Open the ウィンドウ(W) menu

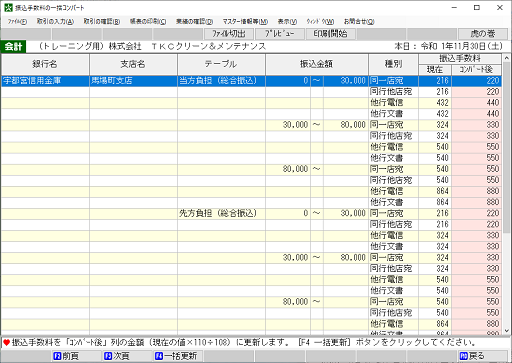click(x=320, y=22)
